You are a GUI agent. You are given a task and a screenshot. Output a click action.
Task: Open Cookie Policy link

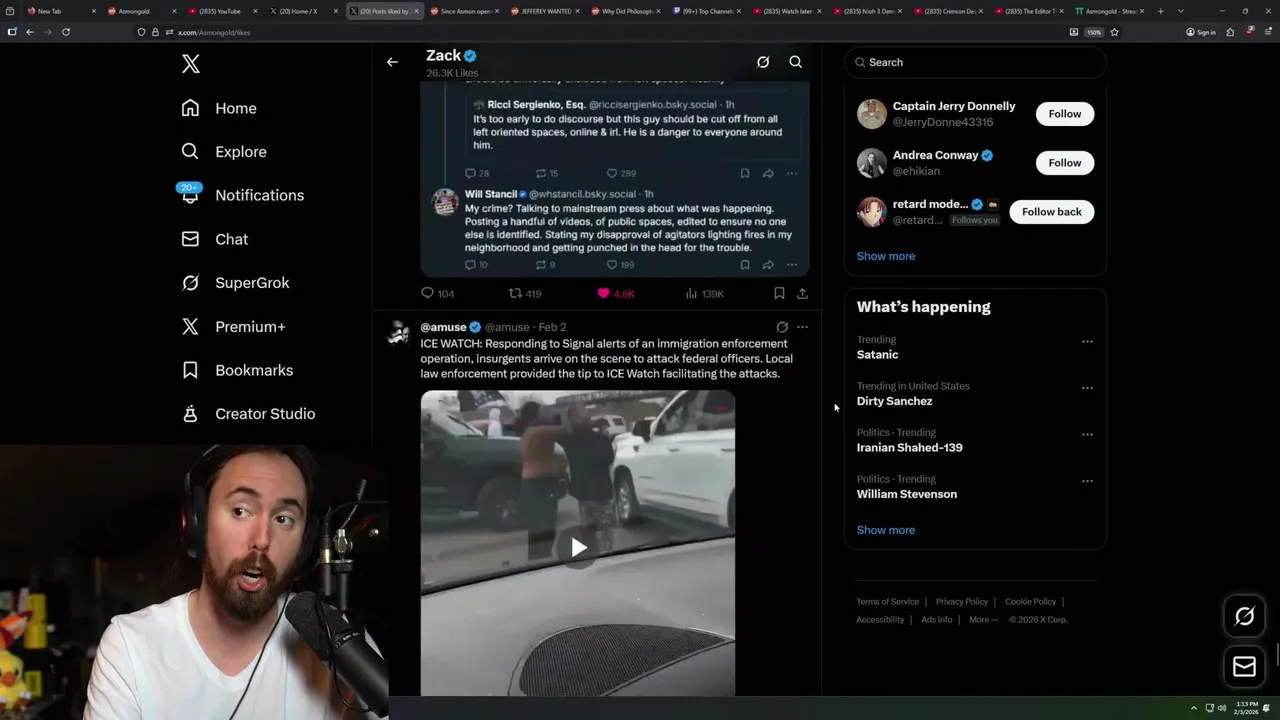coord(1030,602)
